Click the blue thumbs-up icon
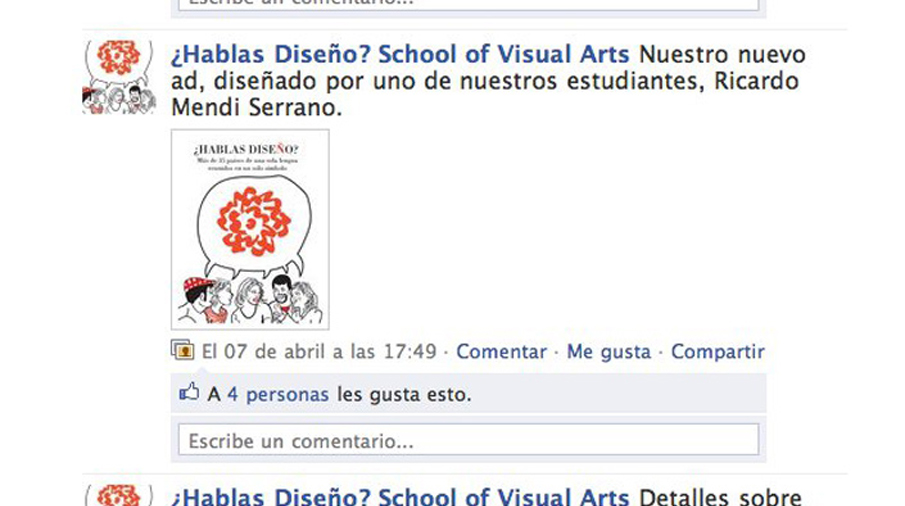Viewport: 905px width, 506px height. (189, 392)
